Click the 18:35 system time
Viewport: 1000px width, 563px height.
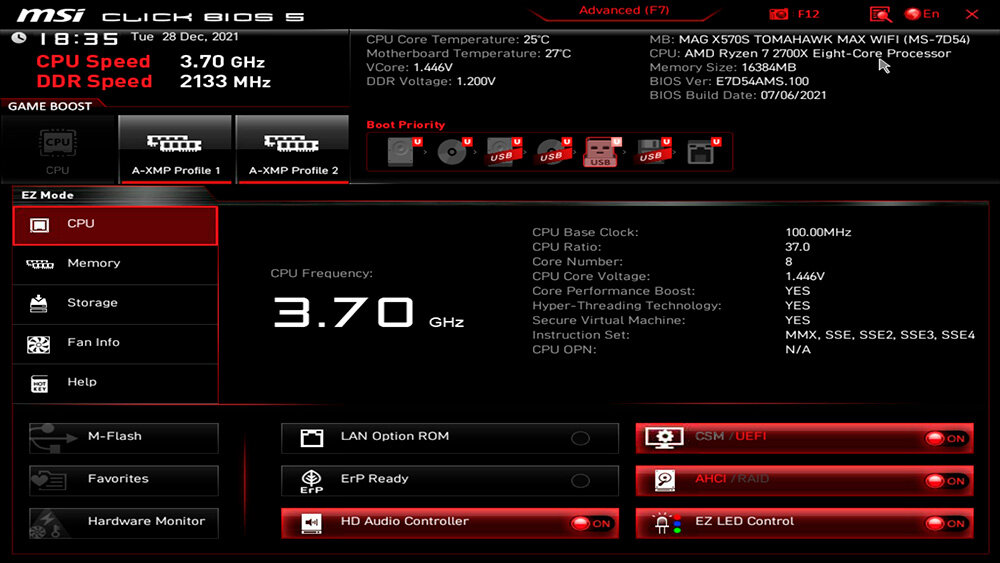[x=78, y=40]
